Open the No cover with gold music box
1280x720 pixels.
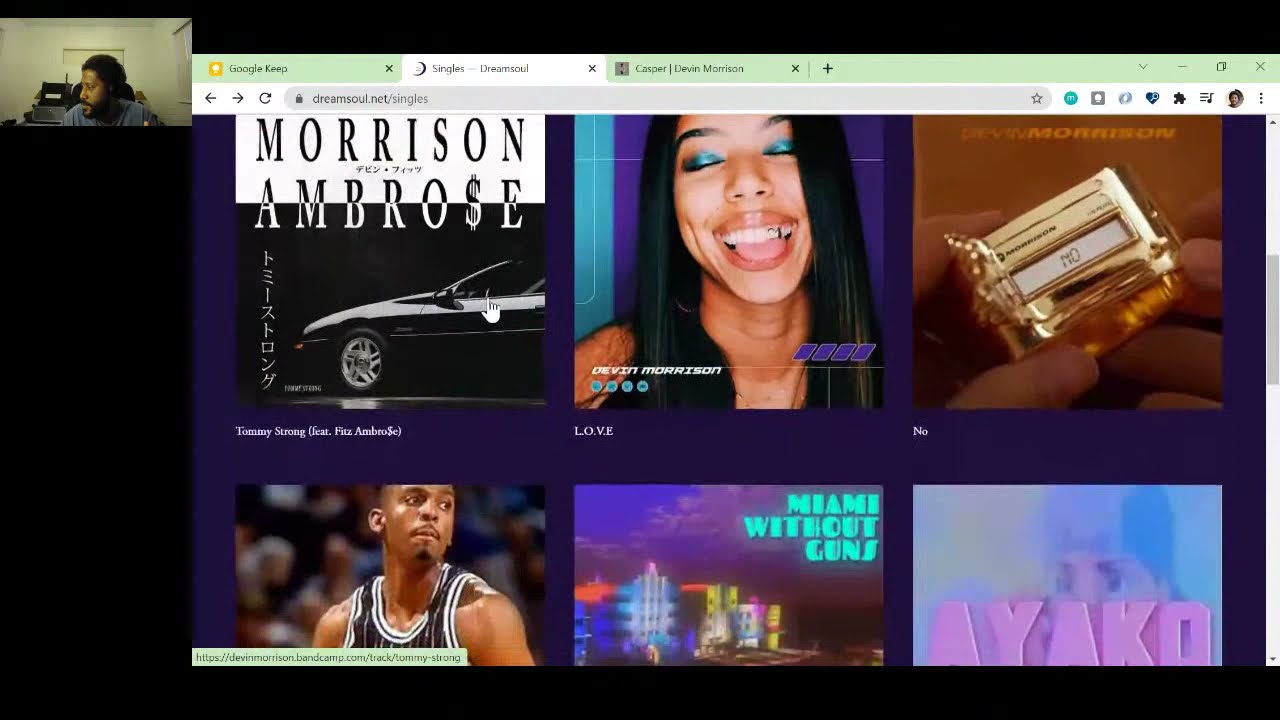click(x=1067, y=261)
